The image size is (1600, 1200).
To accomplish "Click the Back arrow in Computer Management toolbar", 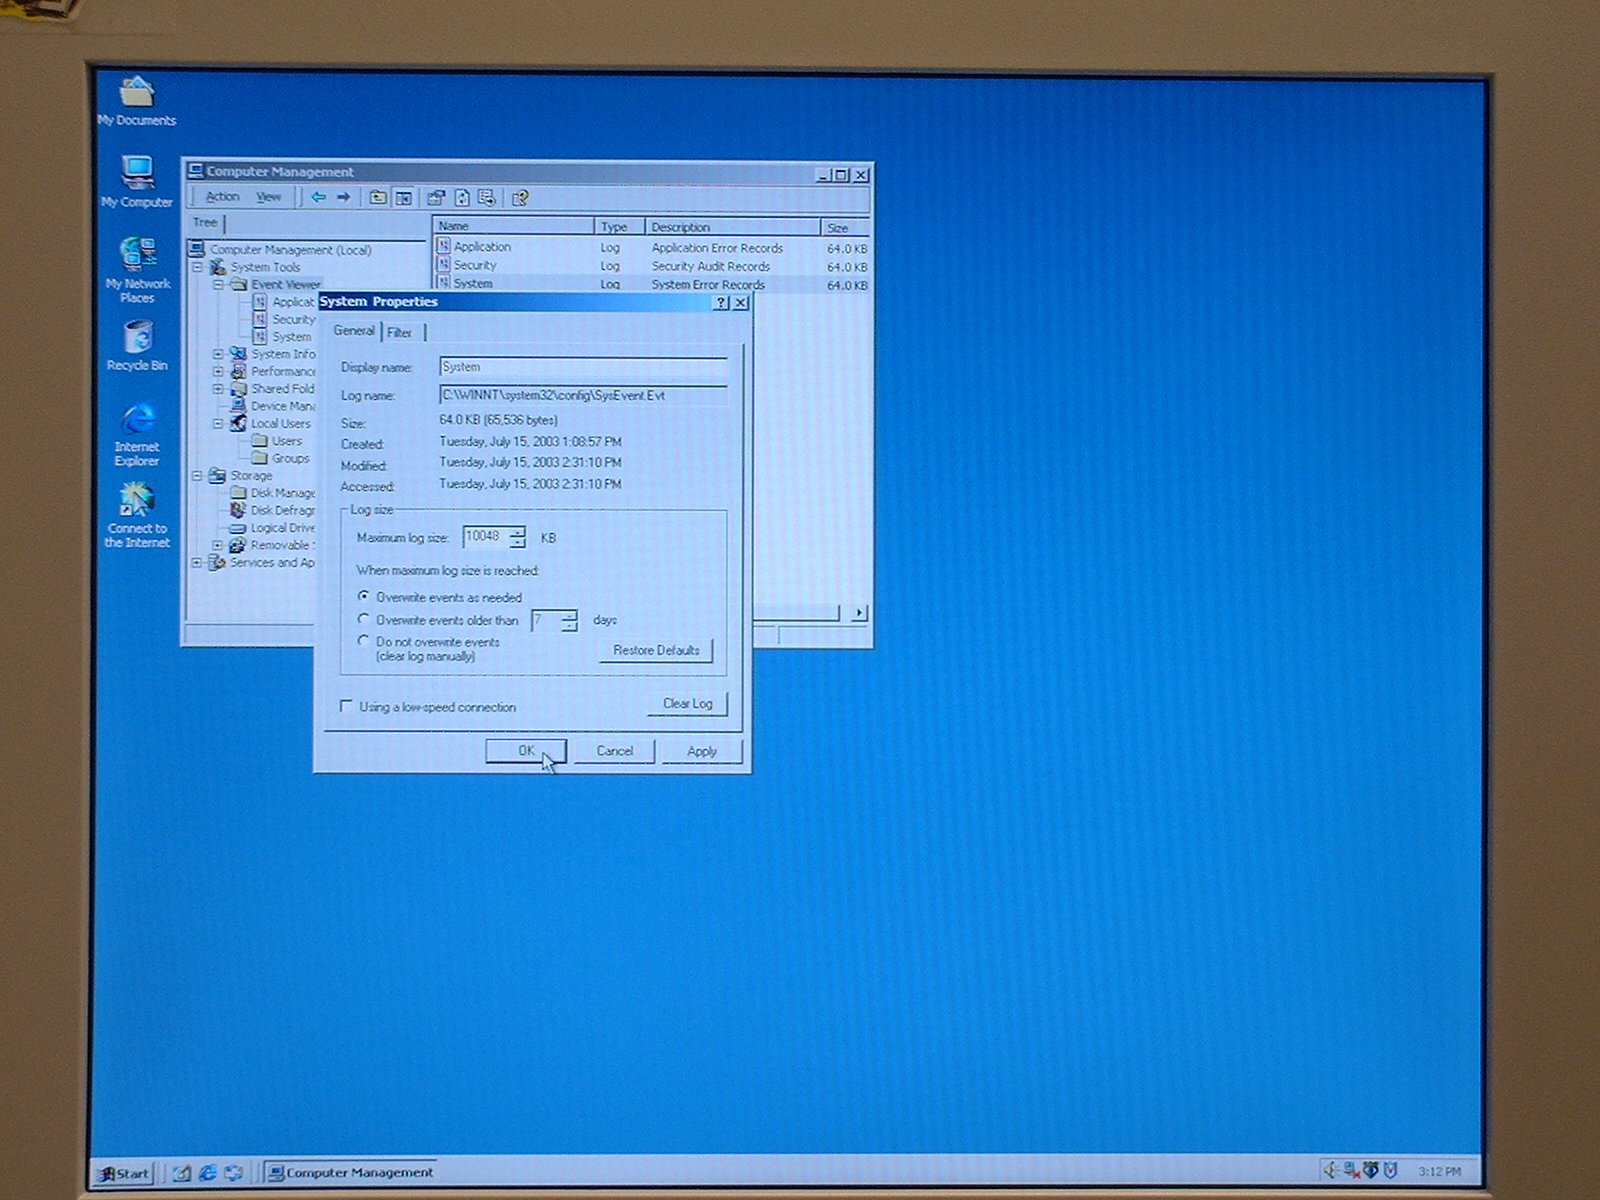I will 318,198.
